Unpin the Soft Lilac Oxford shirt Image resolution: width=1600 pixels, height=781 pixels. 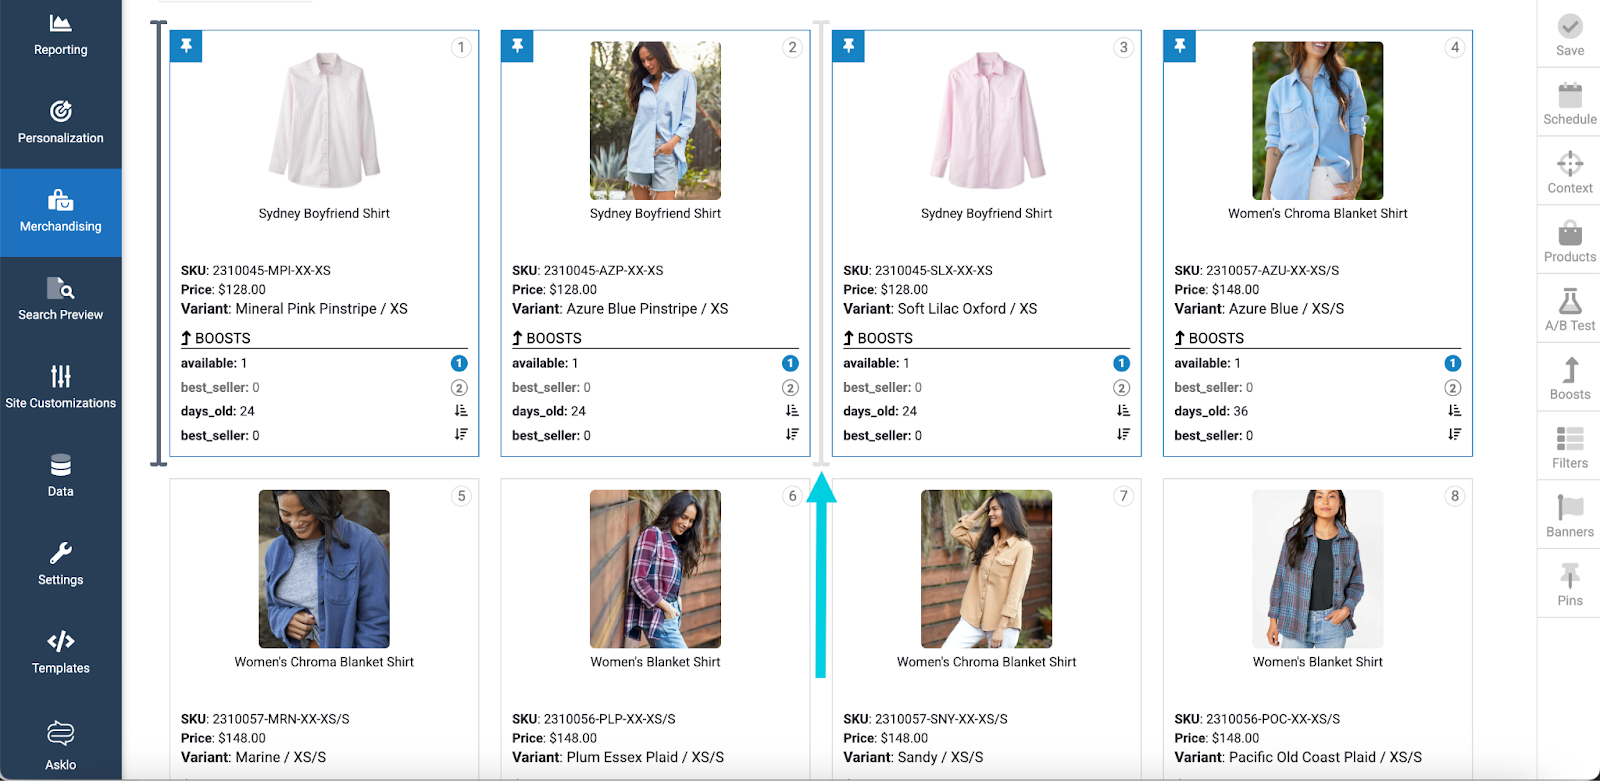tap(848, 46)
